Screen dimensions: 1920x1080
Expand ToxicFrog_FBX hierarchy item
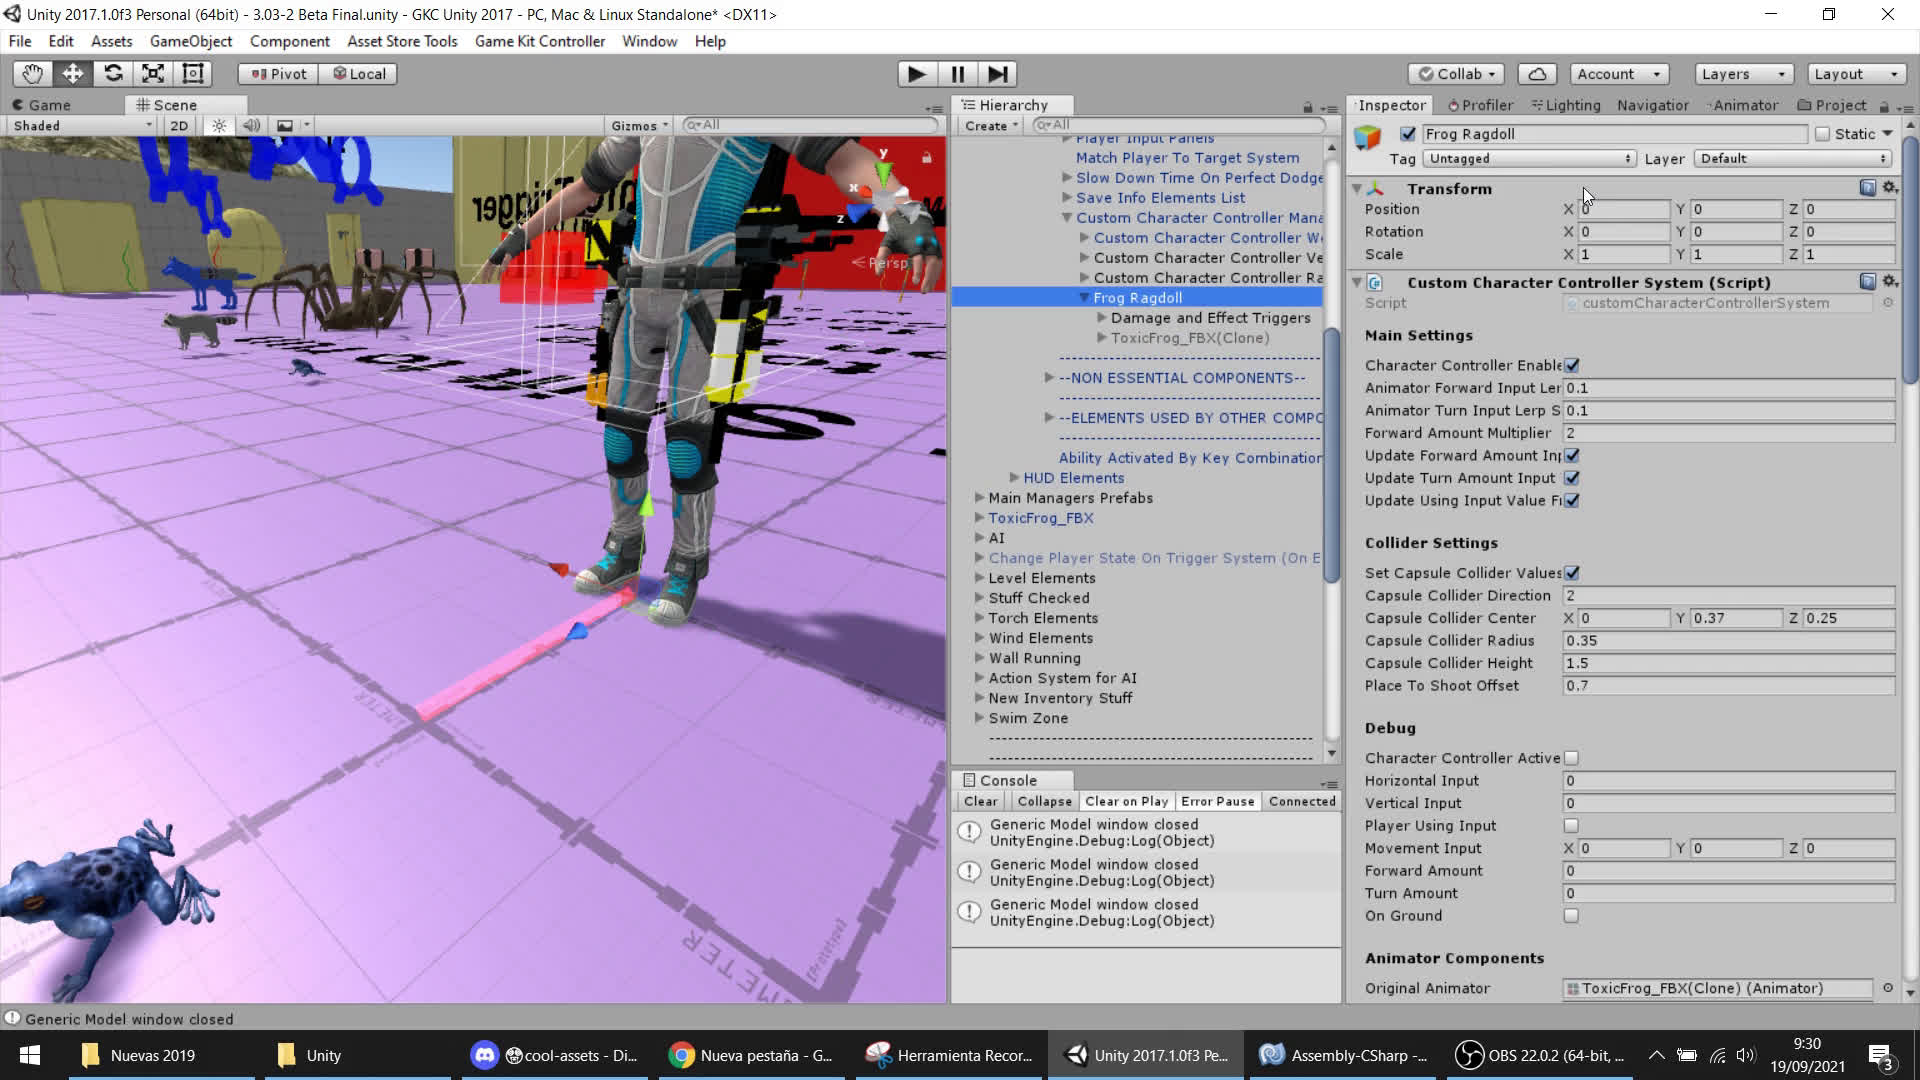(980, 518)
